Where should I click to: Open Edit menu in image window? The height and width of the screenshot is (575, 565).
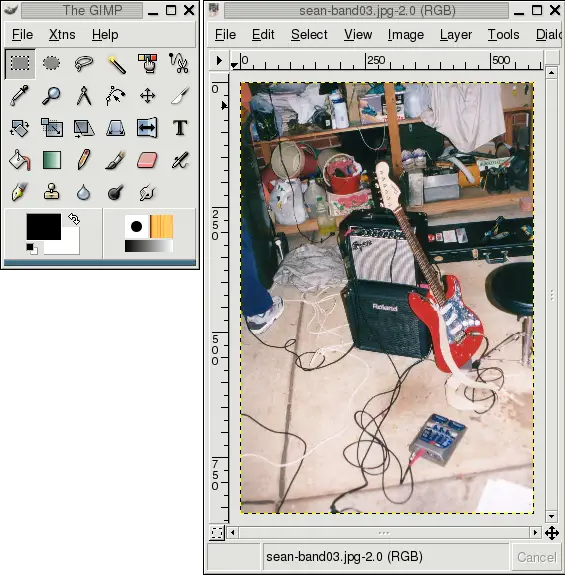coord(263,35)
